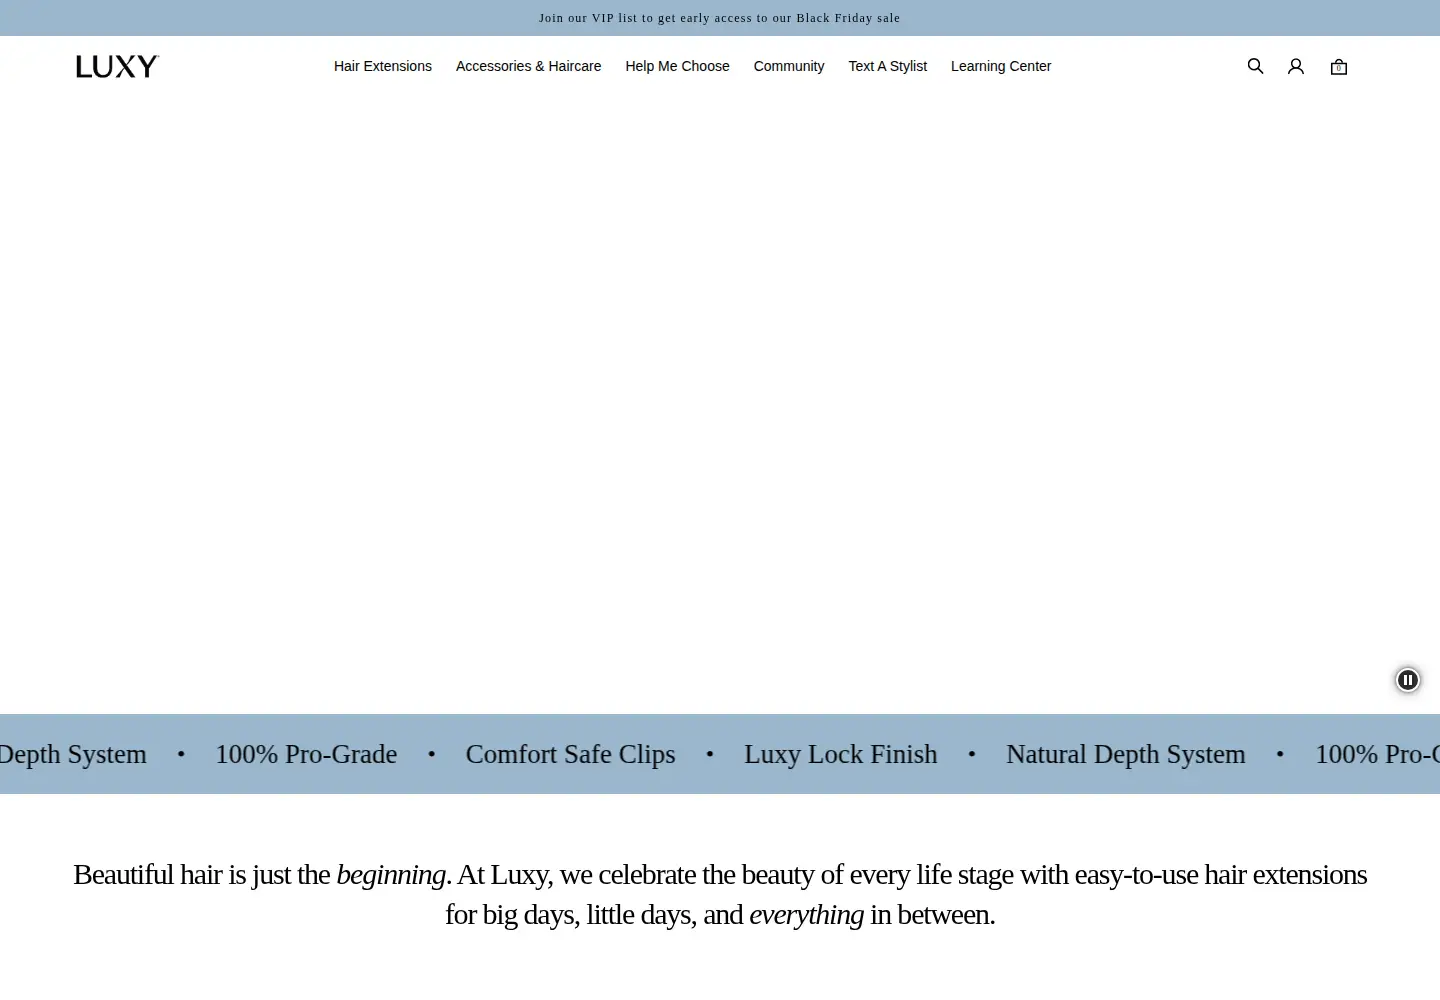
Task: Pause the hero video playback
Action: (1408, 680)
